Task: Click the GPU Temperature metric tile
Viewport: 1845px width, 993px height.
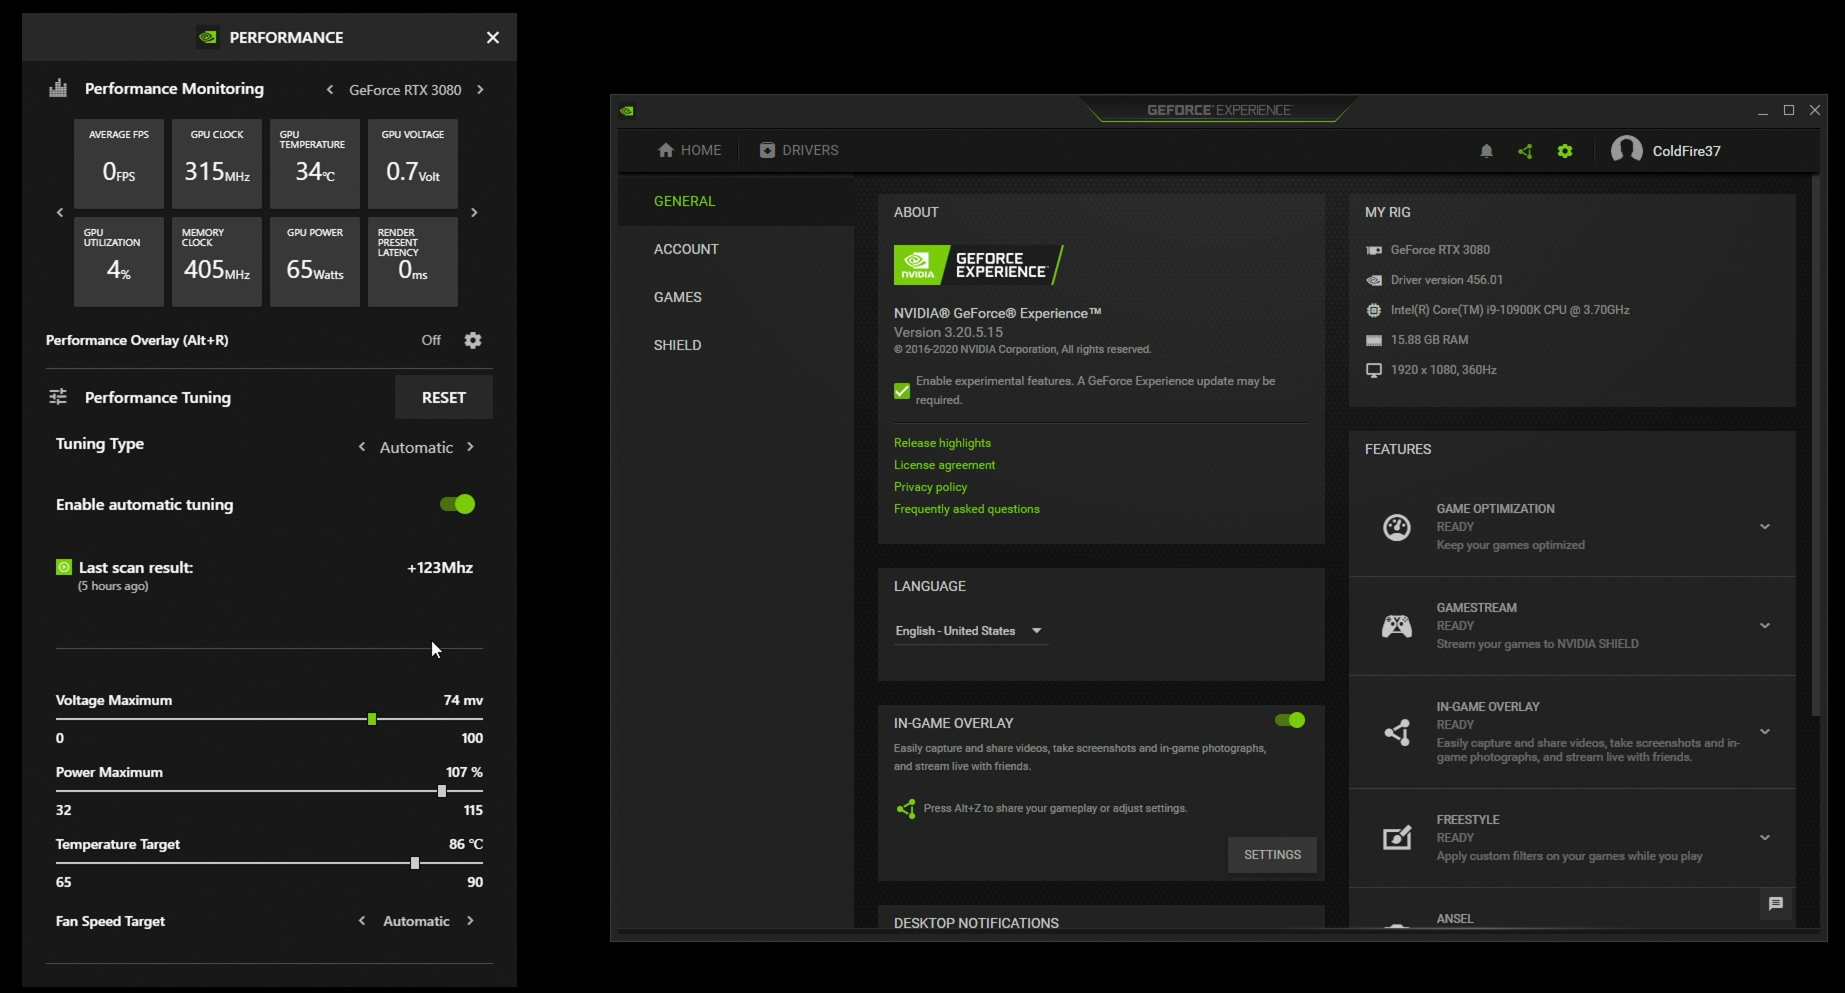Action: pos(315,164)
